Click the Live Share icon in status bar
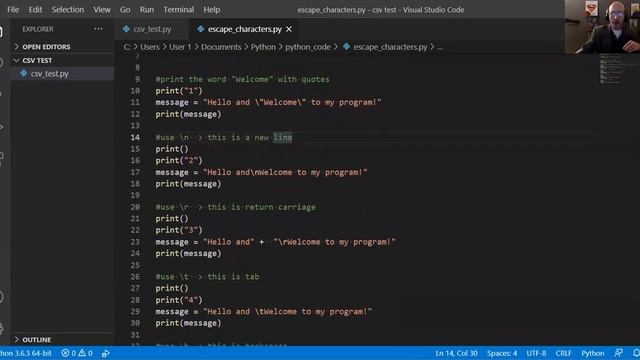This screenshot has width=640, height=360. [106, 353]
